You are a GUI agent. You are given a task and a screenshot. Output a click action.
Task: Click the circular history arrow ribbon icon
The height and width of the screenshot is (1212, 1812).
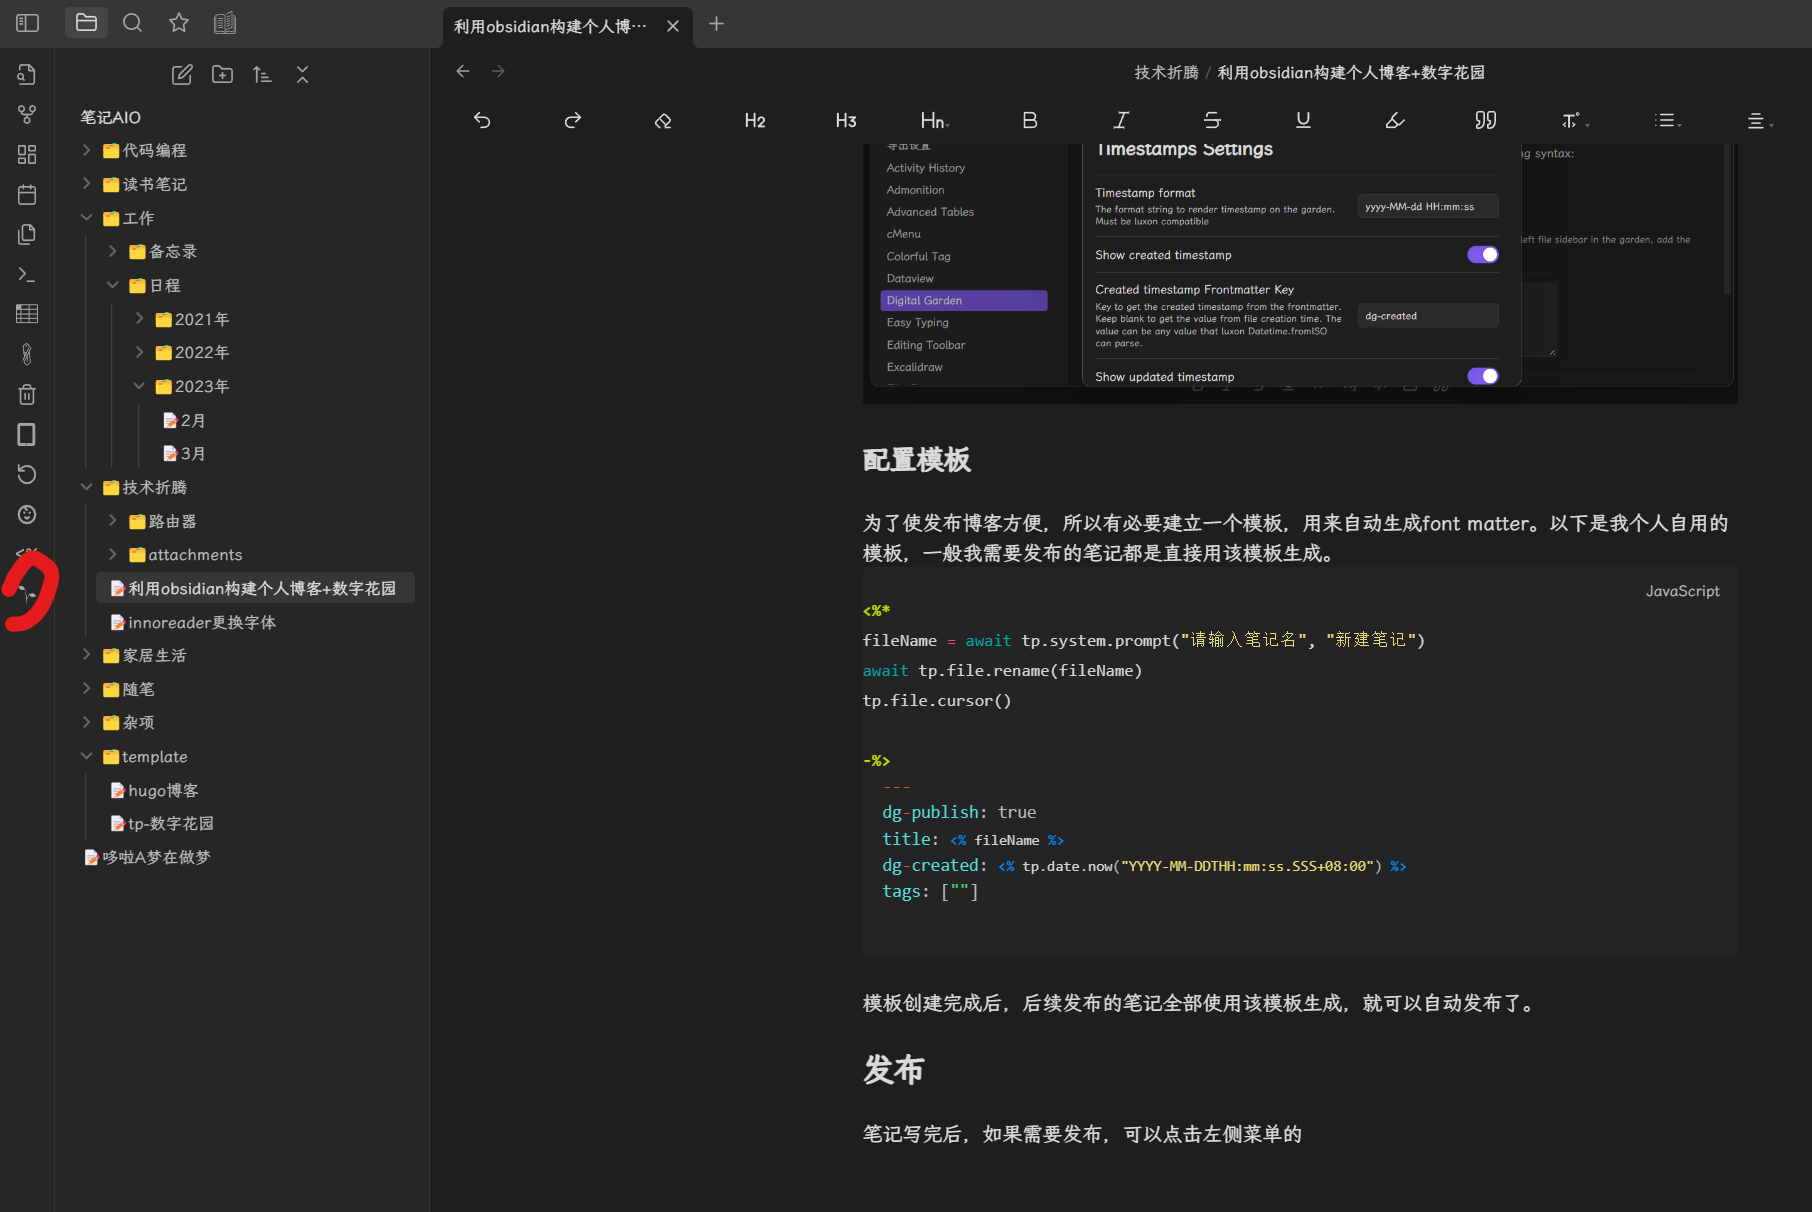click(27, 474)
